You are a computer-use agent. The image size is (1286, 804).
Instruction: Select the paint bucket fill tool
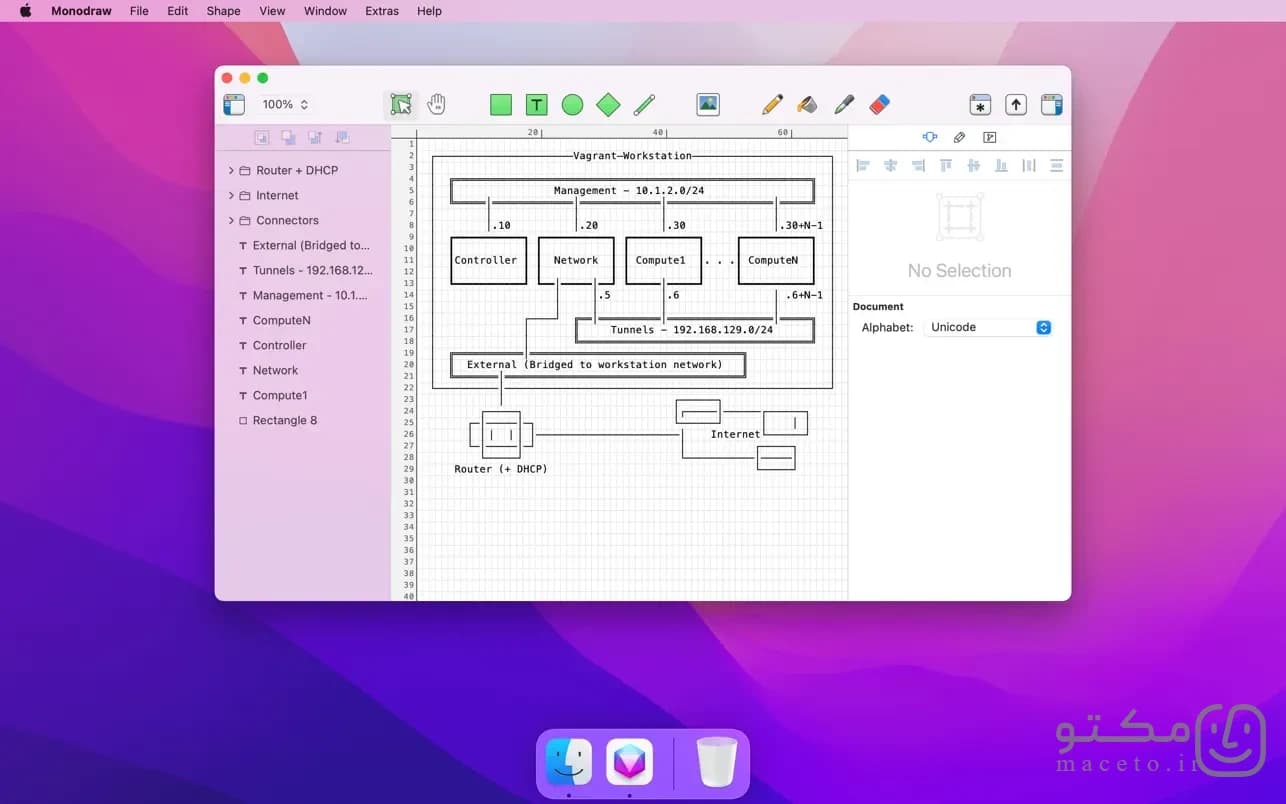point(808,104)
